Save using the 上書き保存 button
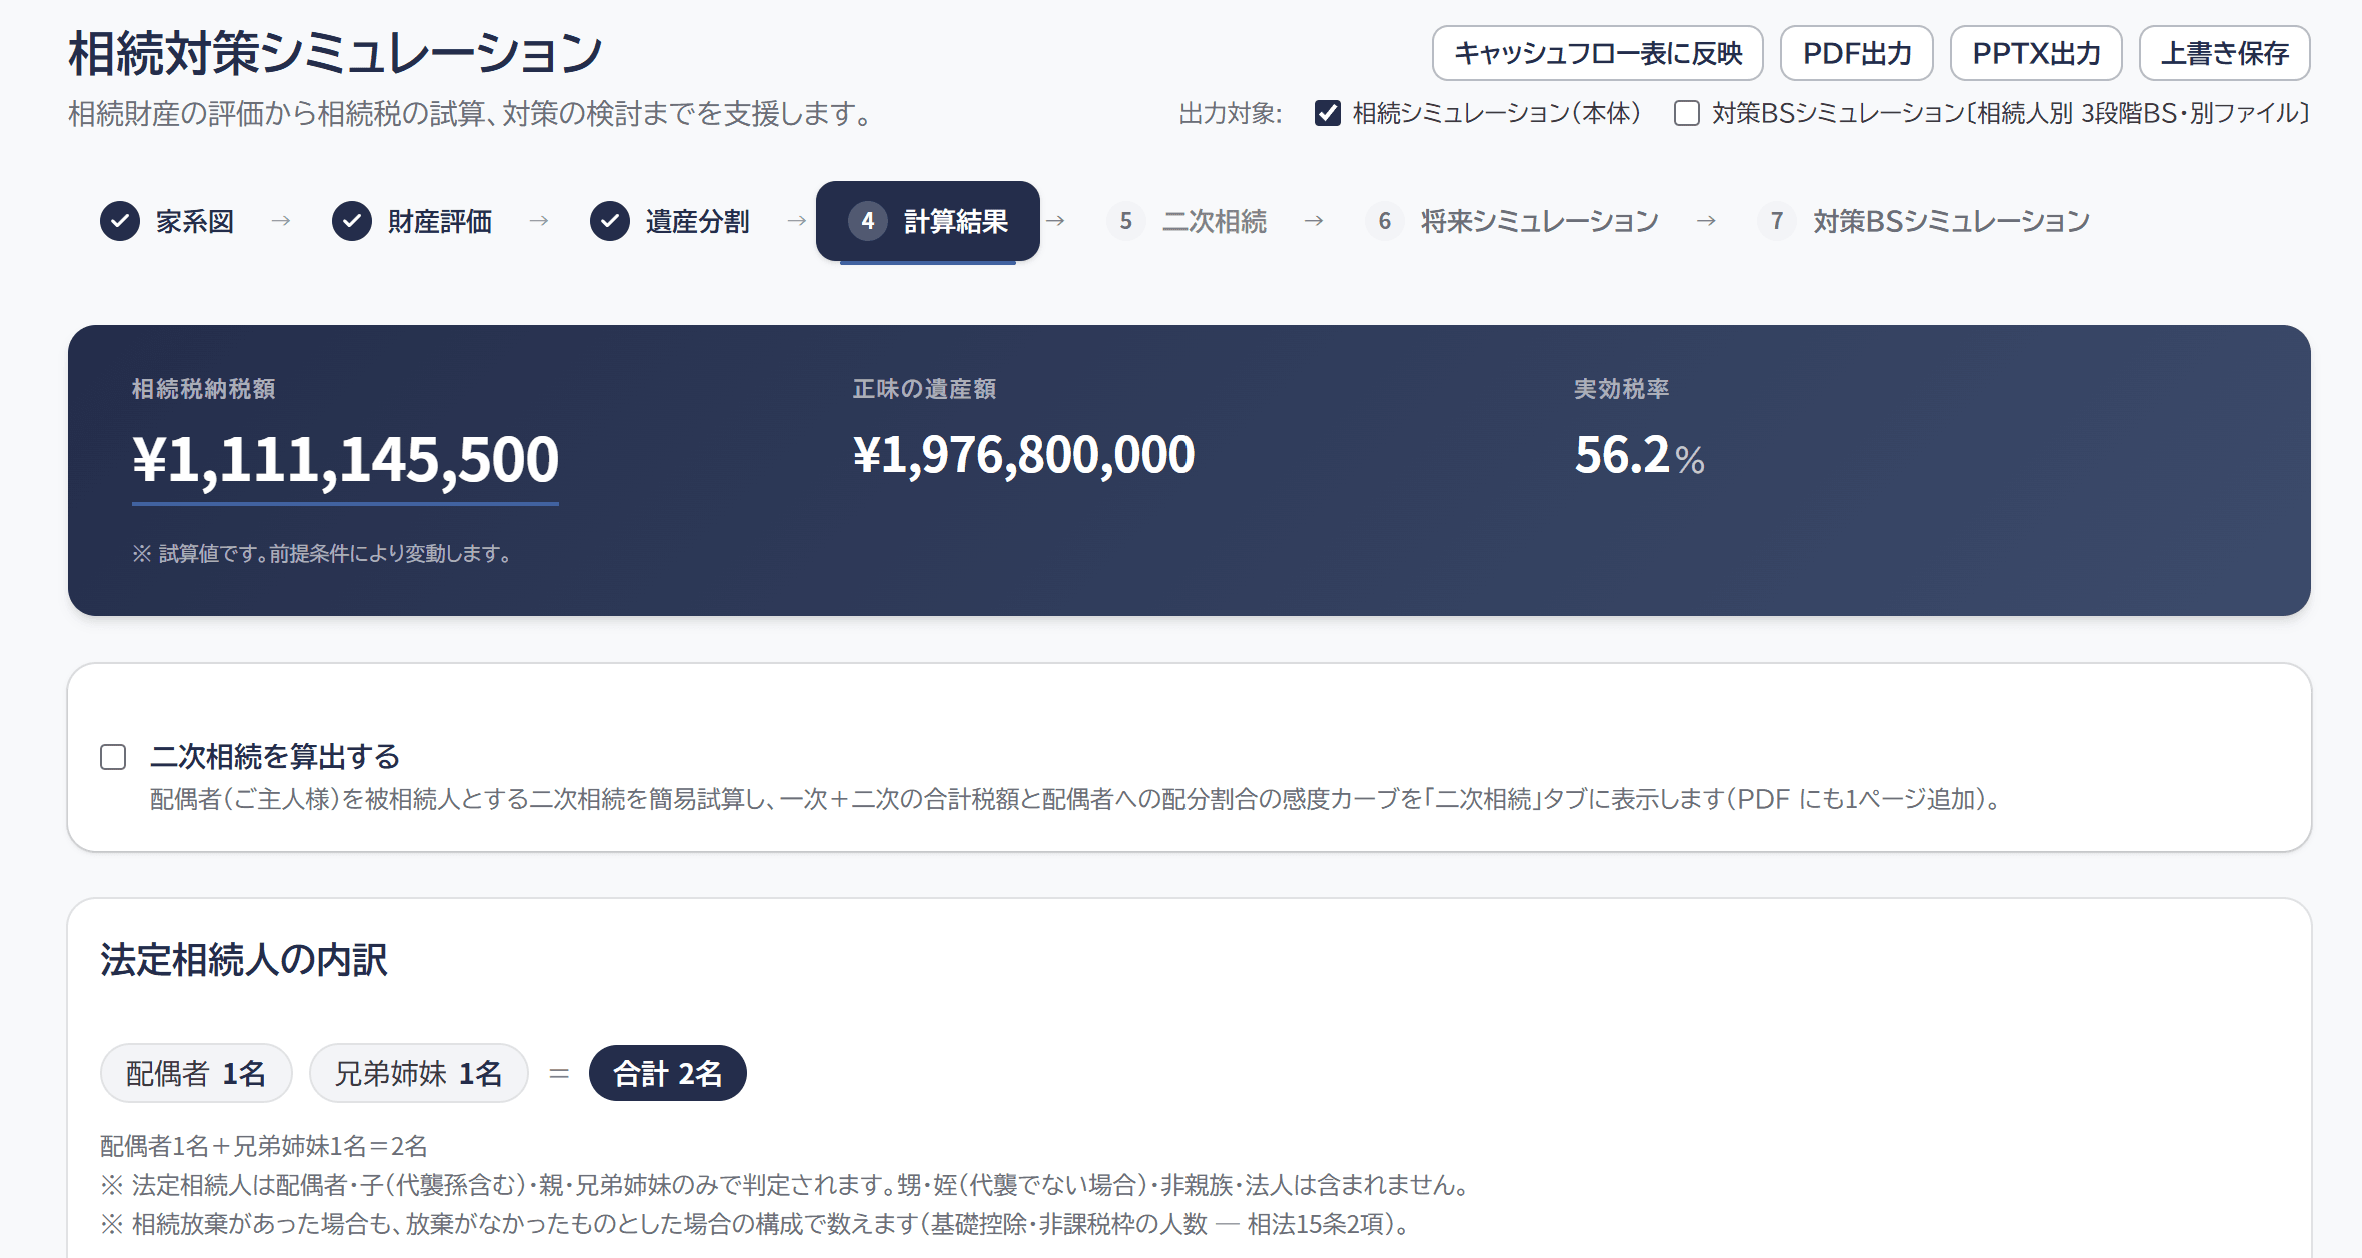Image resolution: width=2362 pixels, height=1258 pixels. tap(2224, 53)
